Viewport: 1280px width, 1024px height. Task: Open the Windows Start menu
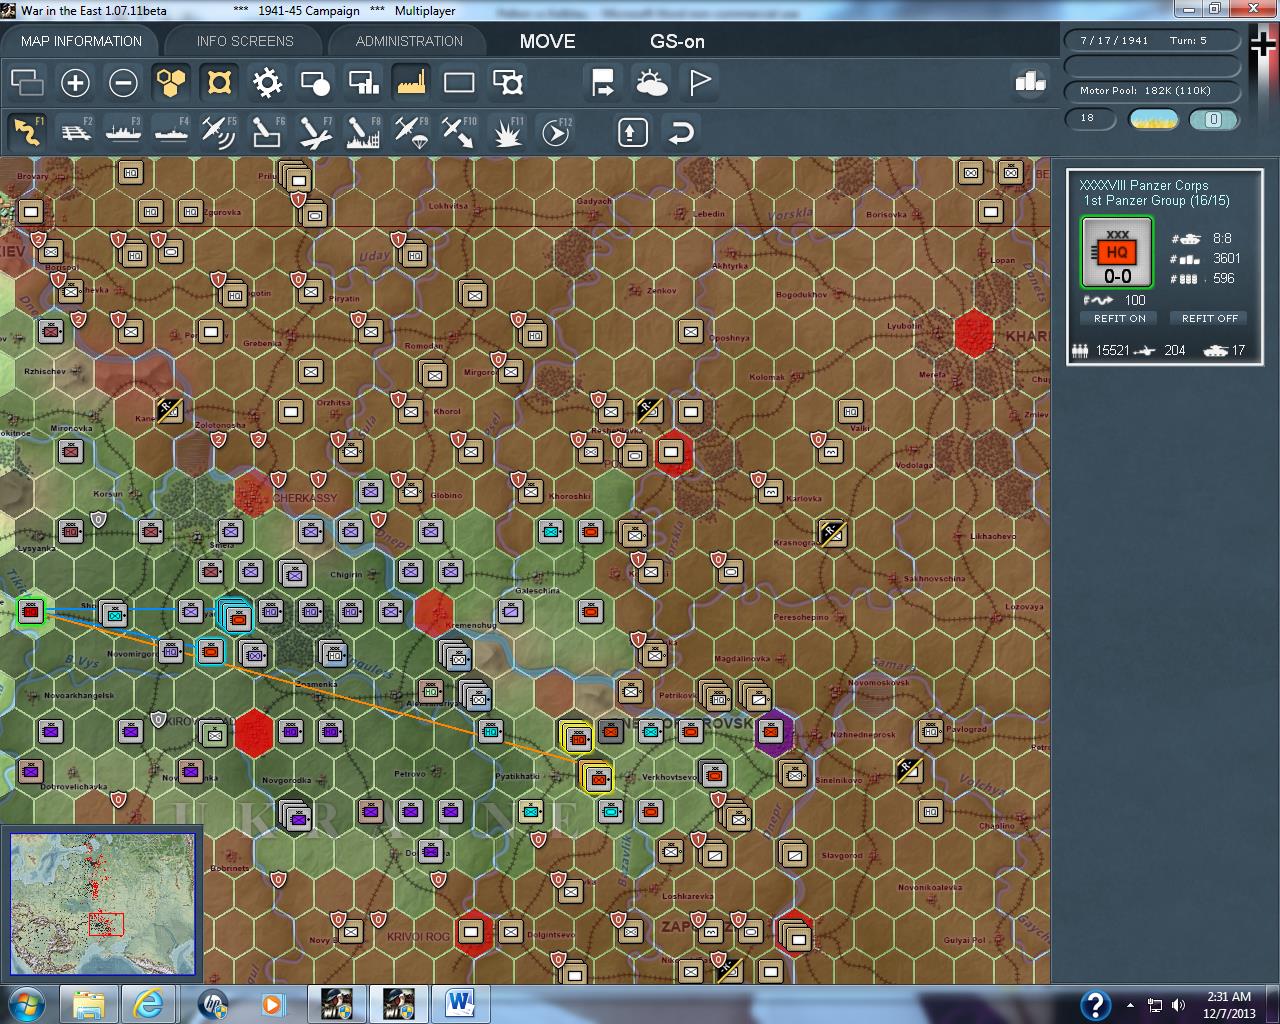click(x=25, y=1003)
